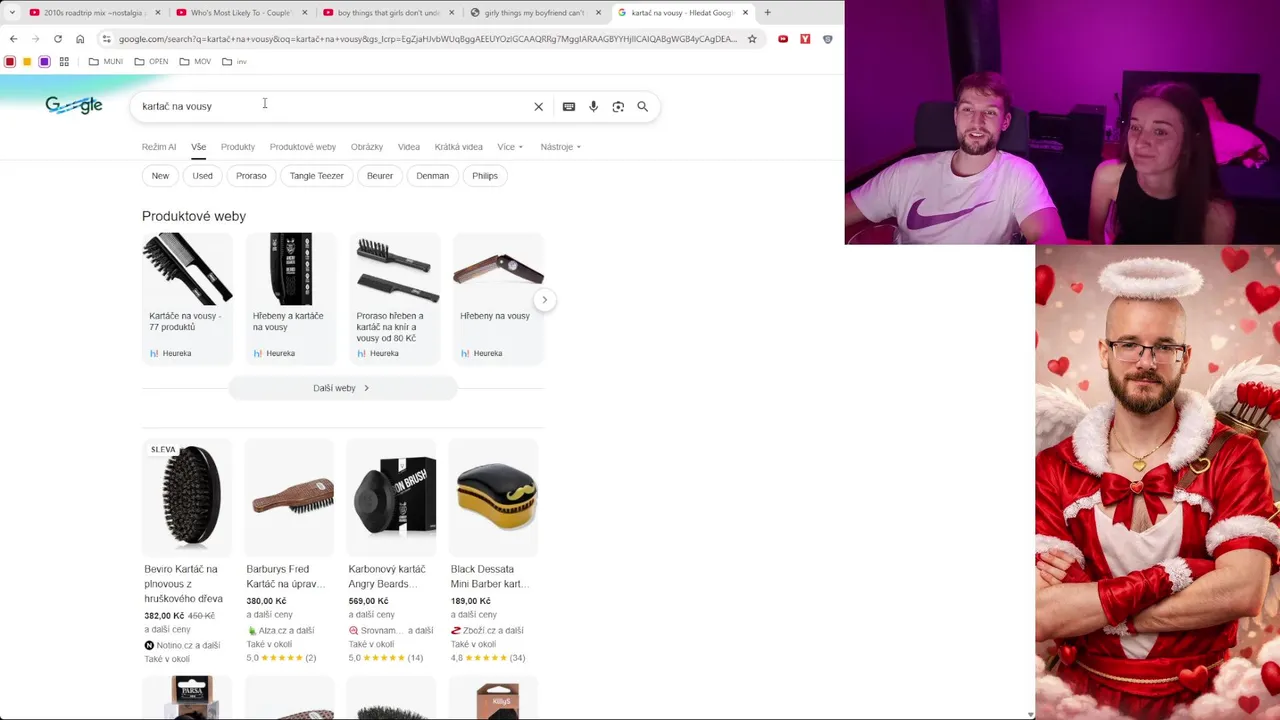Viewport: 1280px width, 720px height.
Task: Reload the page
Action: pyautogui.click(x=57, y=39)
